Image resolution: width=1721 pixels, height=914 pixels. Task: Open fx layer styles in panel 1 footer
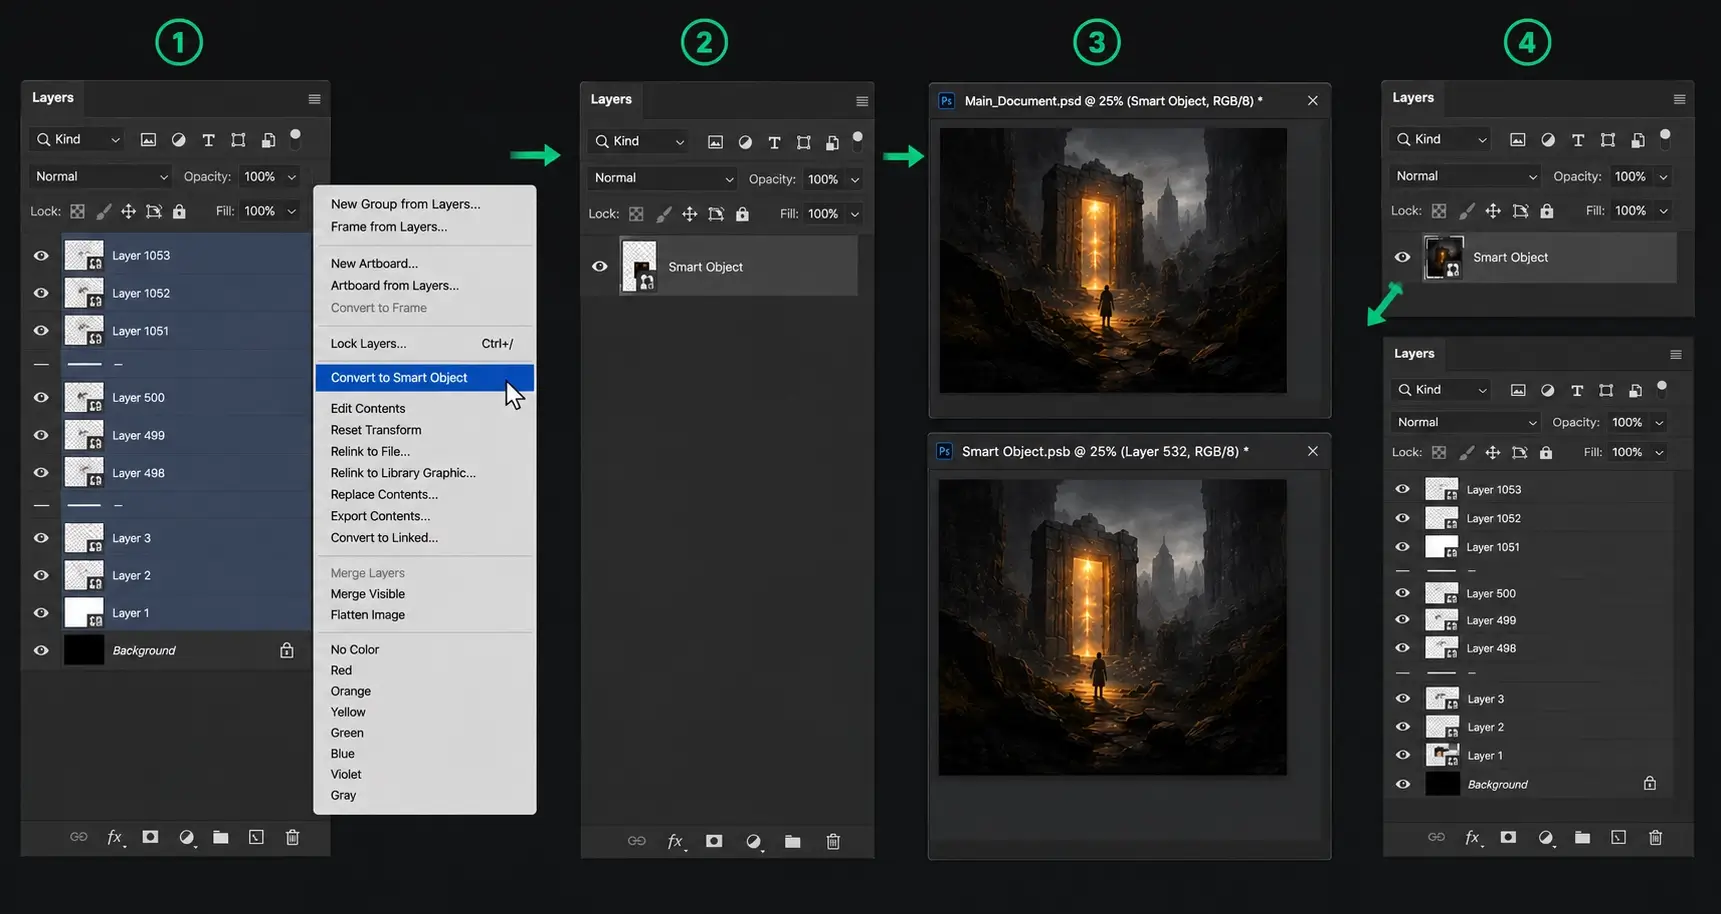point(115,837)
